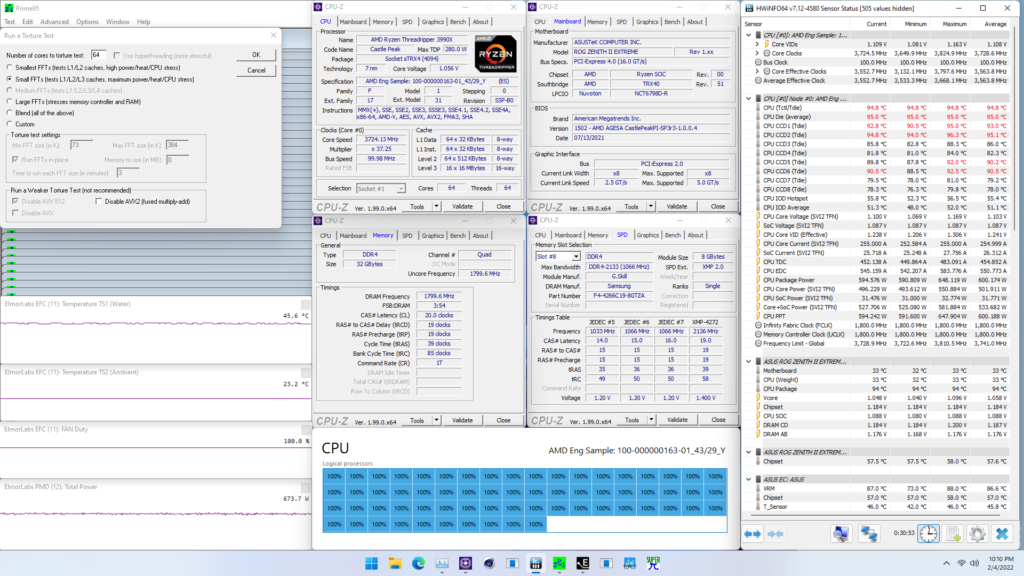Open the purple CPU-Z taskbar icon
The width and height of the screenshot is (1024, 576).
[466, 563]
